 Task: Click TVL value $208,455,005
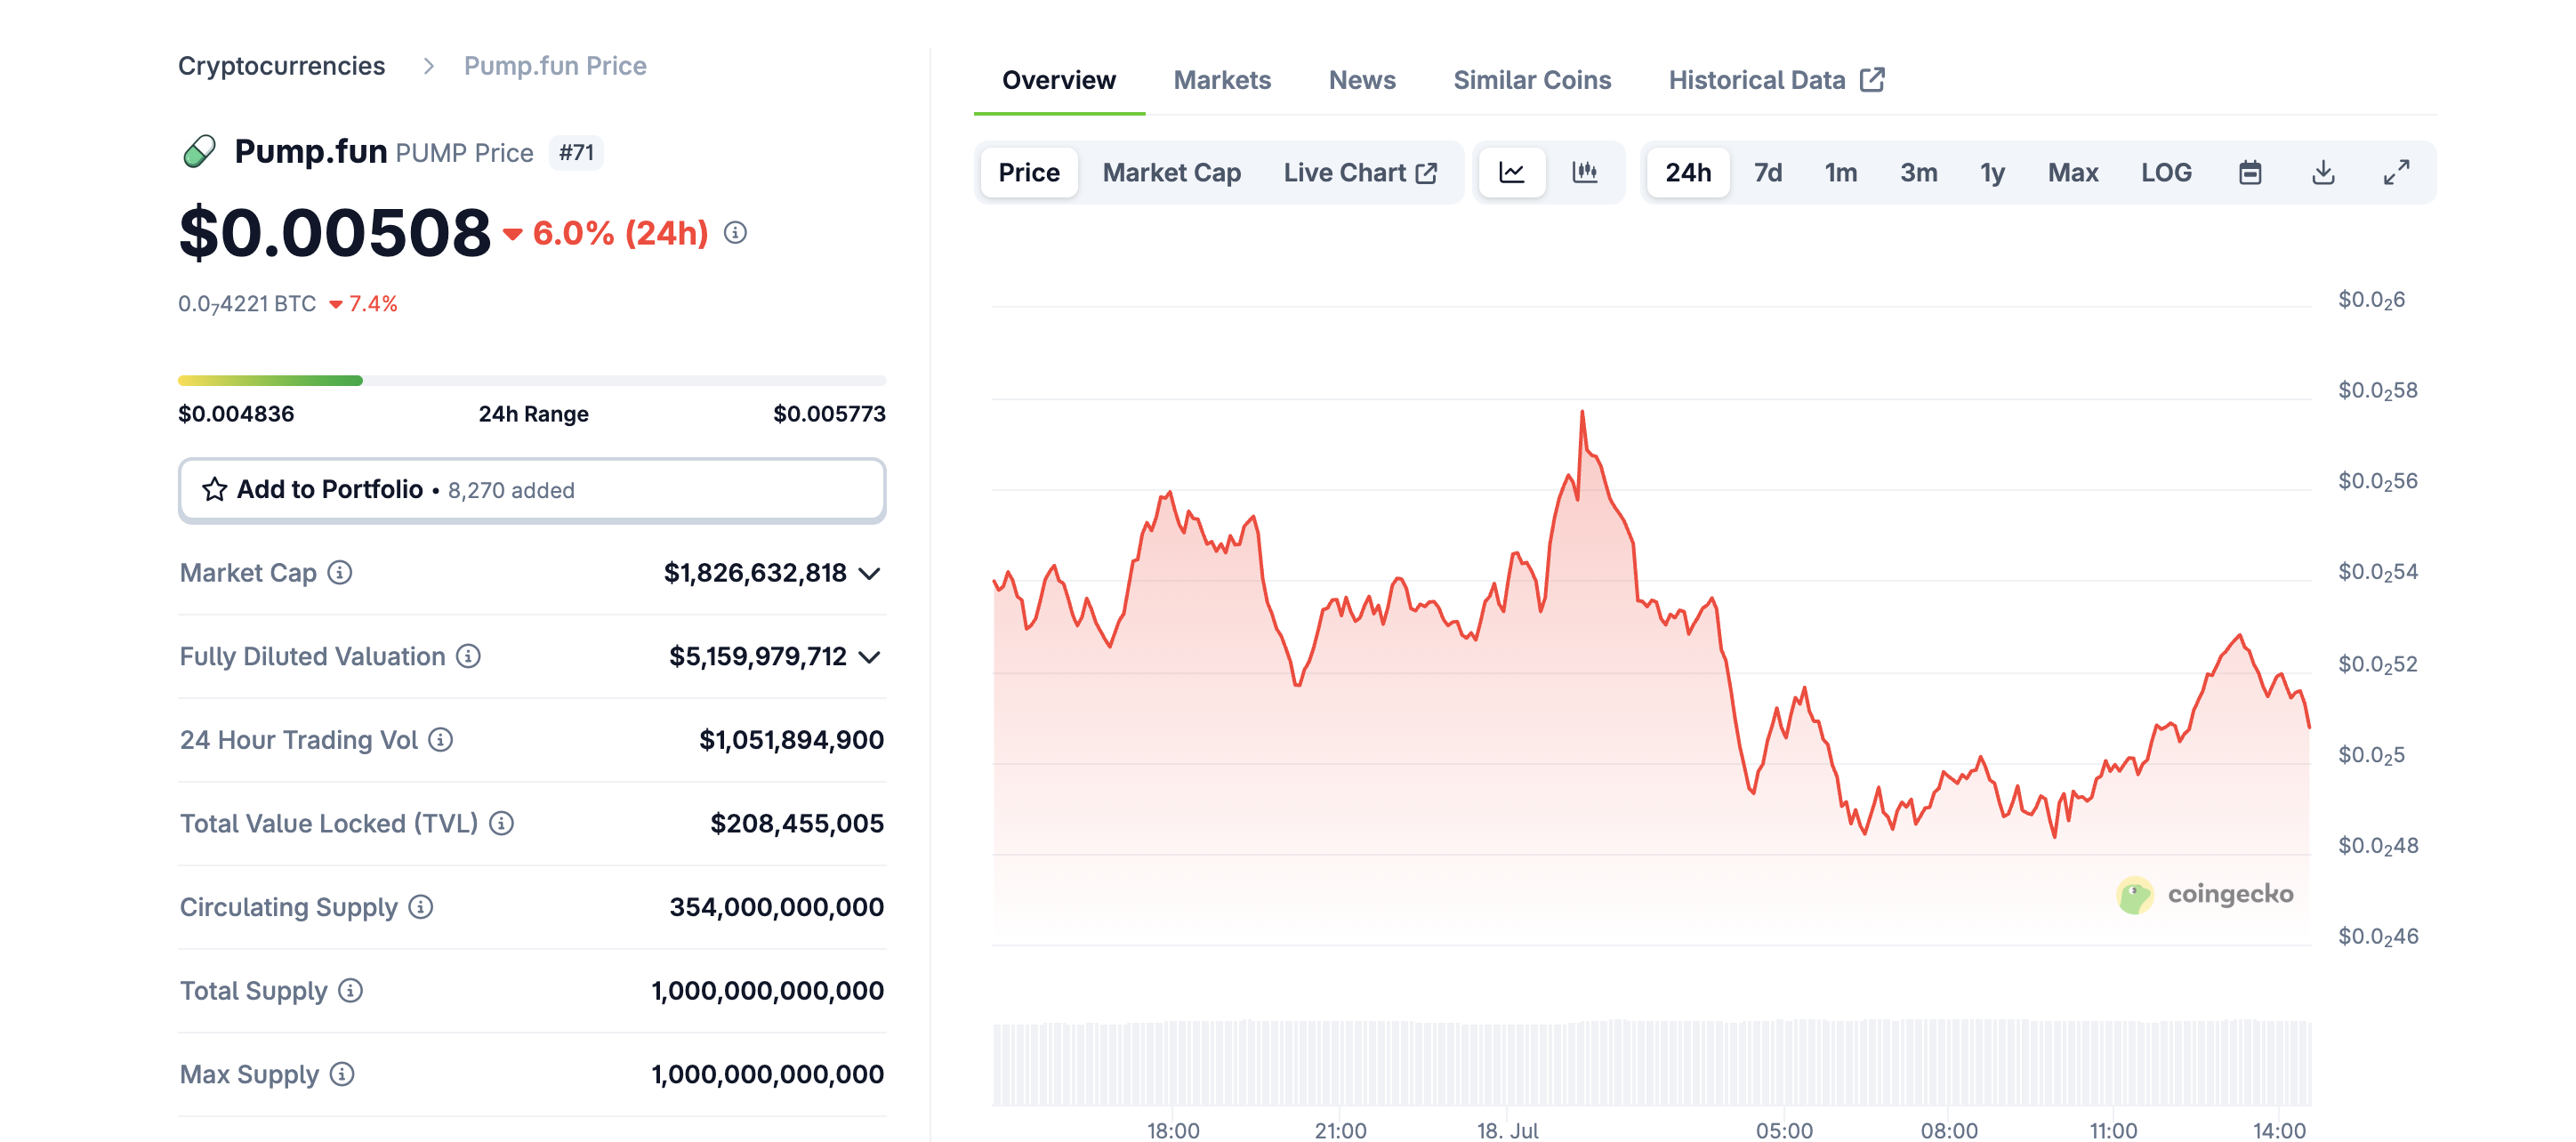coord(797,824)
